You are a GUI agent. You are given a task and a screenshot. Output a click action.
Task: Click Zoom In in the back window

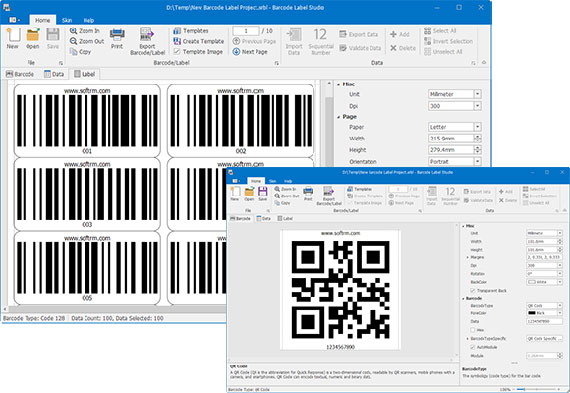pos(85,31)
